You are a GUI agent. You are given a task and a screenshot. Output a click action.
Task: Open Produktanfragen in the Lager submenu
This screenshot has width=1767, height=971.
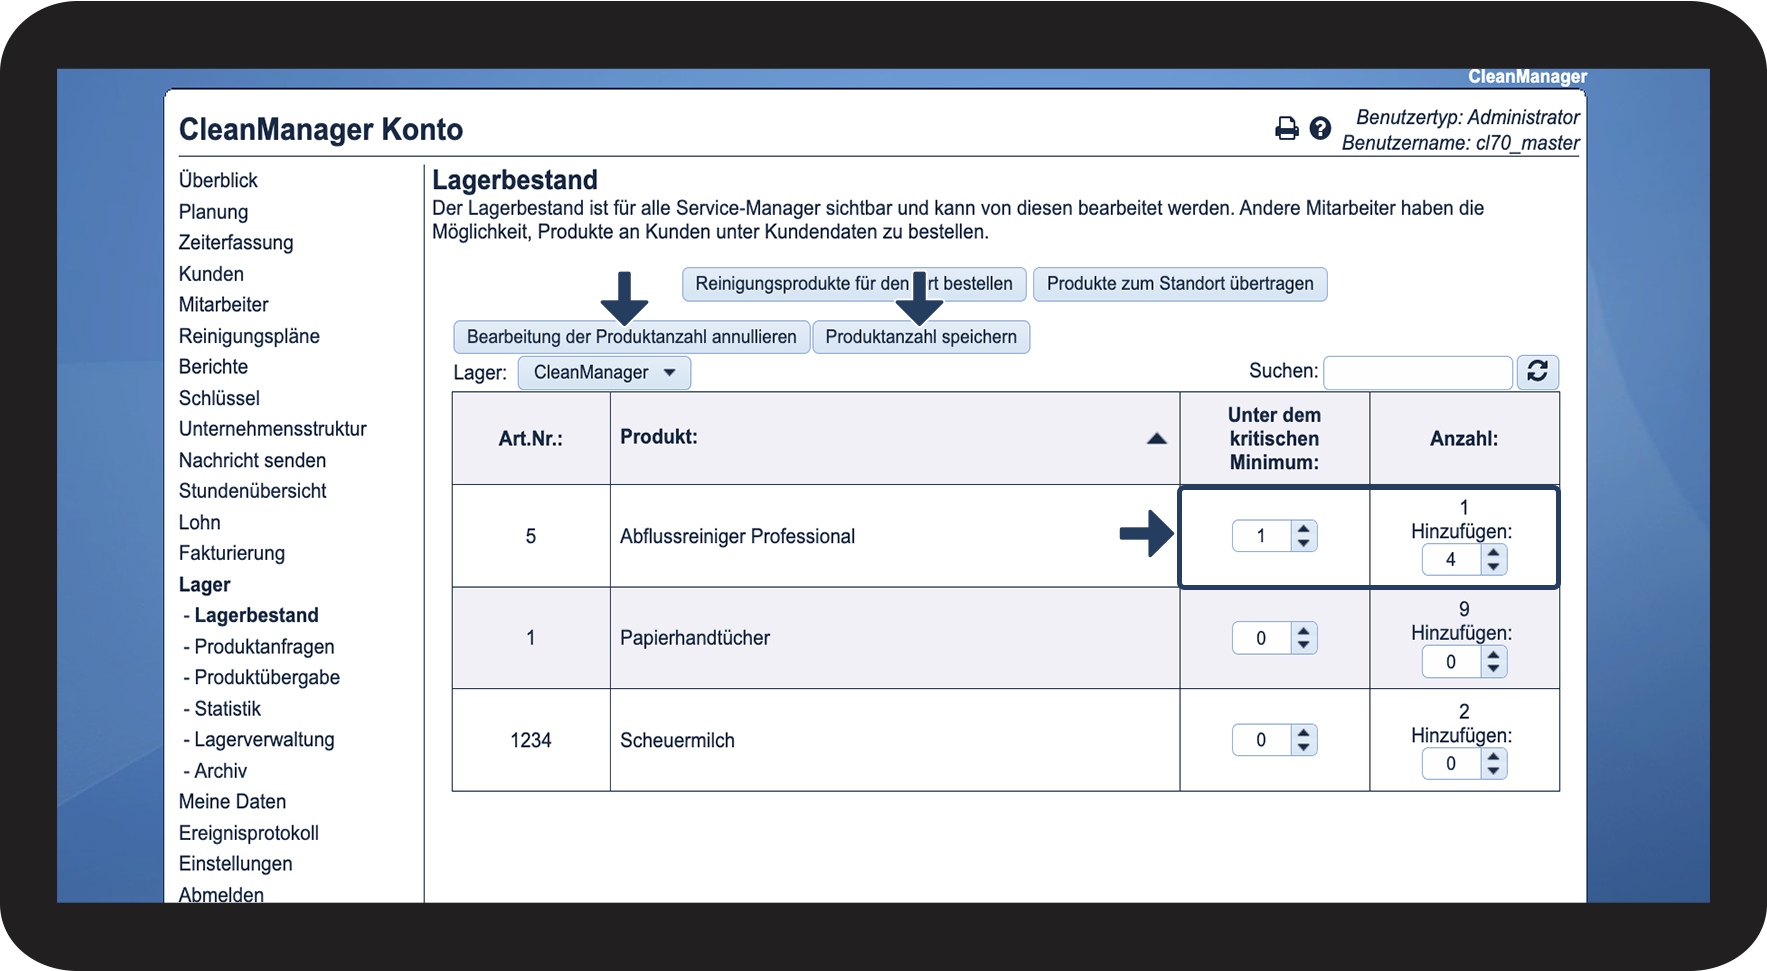coord(264,647)
